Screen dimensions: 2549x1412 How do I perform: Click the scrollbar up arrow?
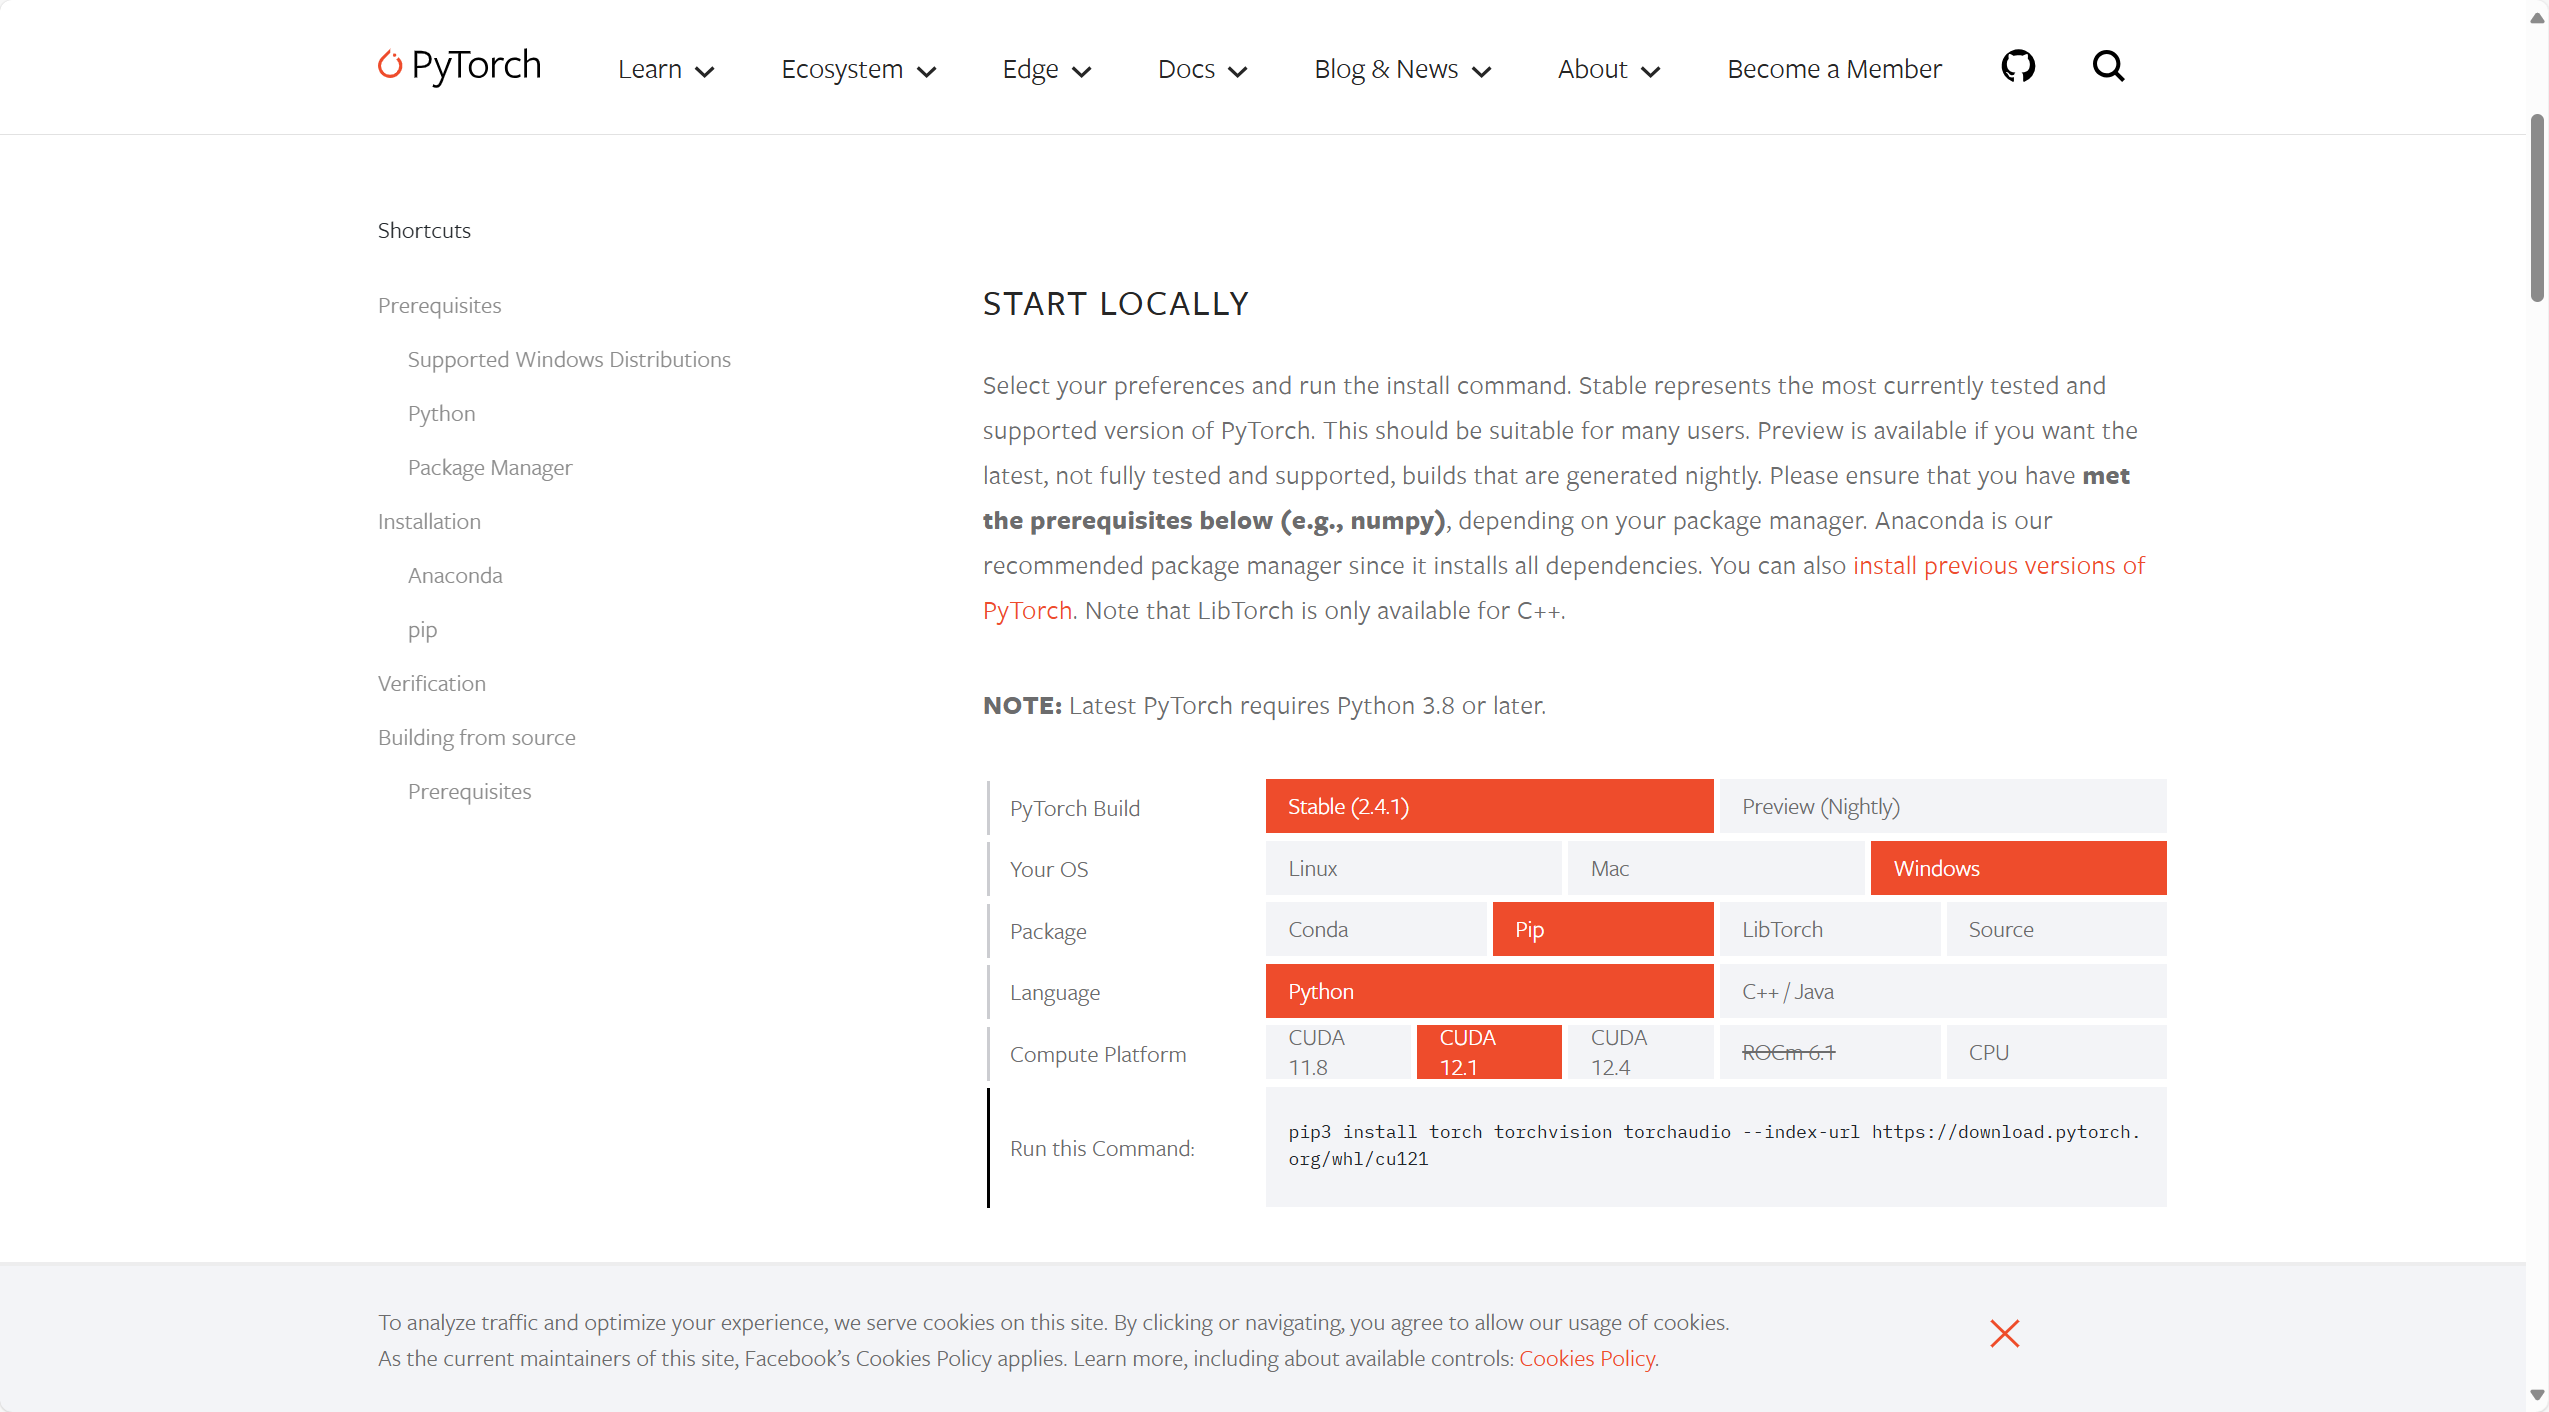(x=2537, y=18)
